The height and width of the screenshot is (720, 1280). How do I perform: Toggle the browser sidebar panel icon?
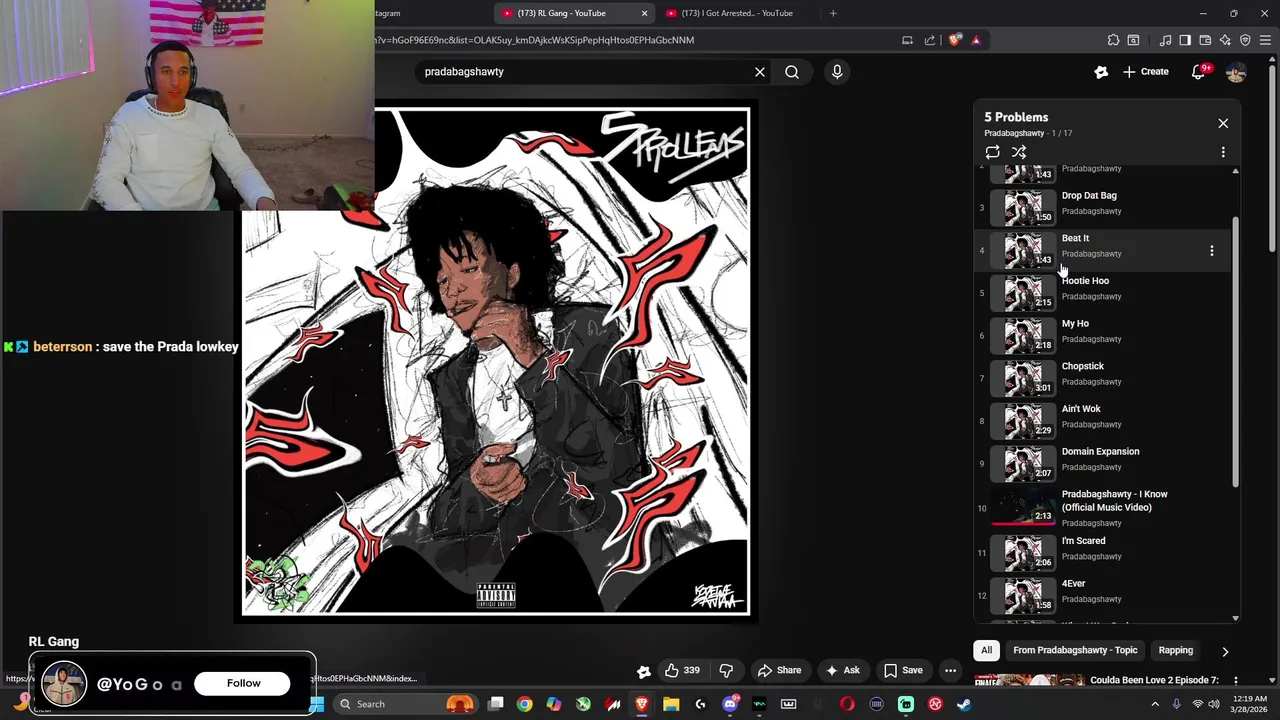(1185, 40)
